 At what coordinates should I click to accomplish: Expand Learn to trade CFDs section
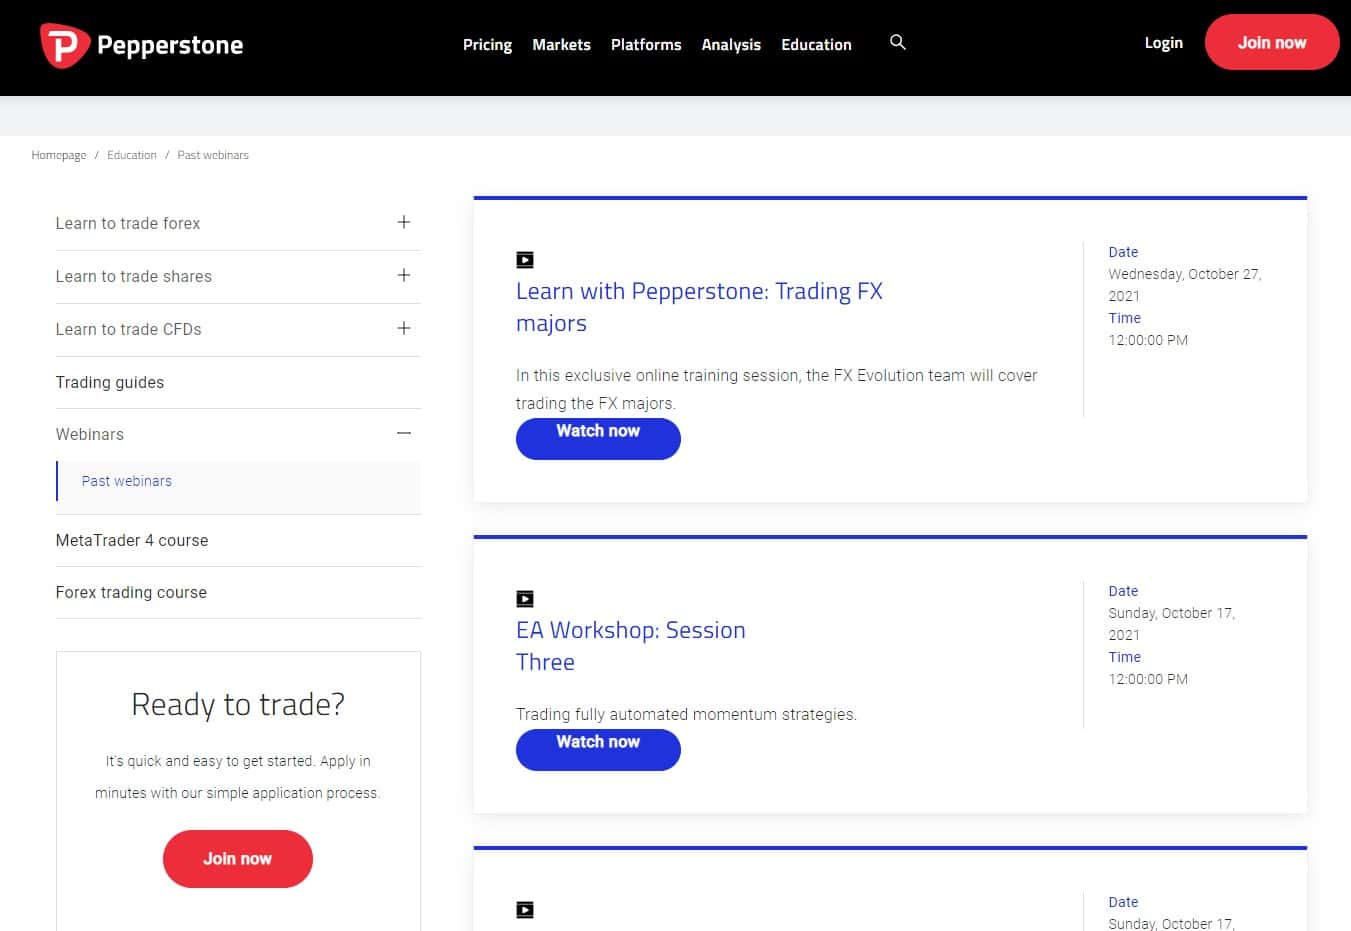click(x=238, y=329)
